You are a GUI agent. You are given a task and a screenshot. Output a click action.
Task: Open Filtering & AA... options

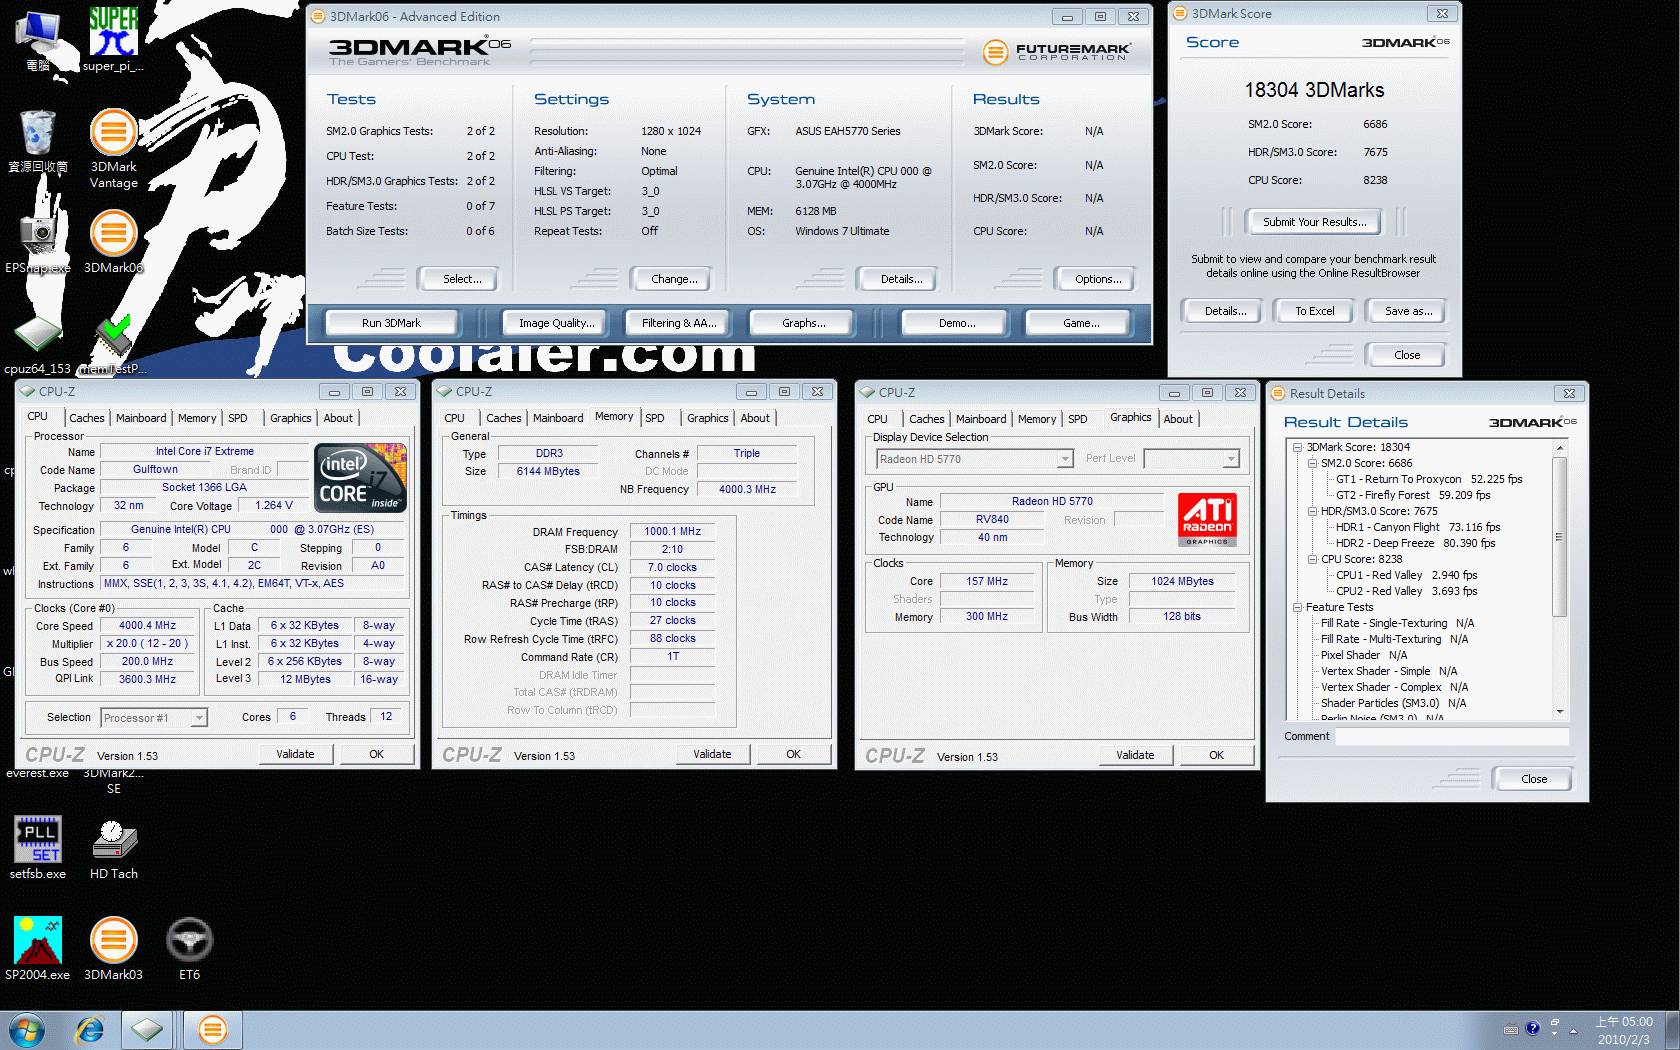click(679, 323)
